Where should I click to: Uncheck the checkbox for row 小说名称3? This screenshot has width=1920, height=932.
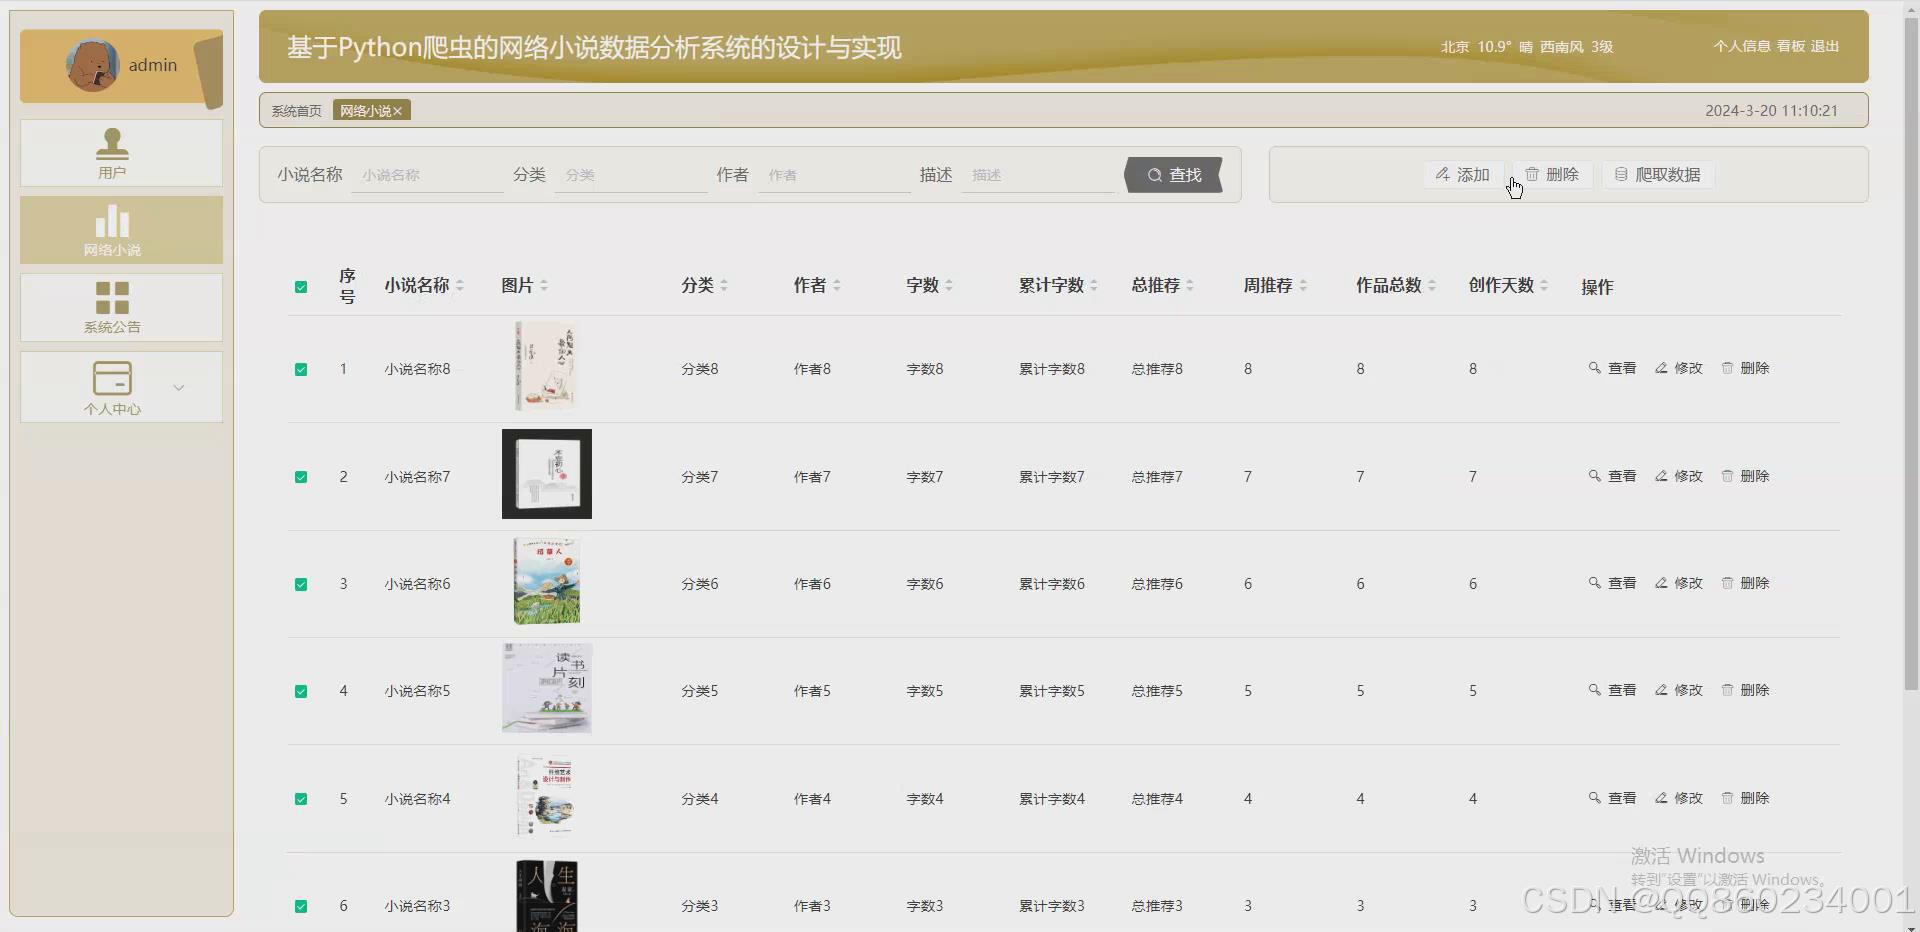(x=301, y=906)
